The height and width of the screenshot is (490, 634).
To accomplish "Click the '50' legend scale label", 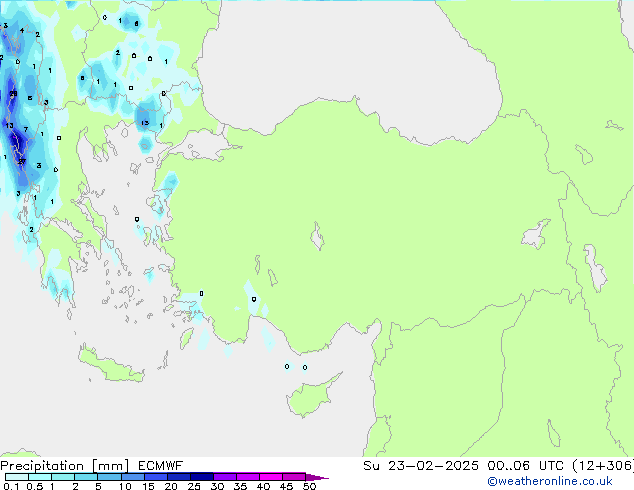I will click(309, 486).
